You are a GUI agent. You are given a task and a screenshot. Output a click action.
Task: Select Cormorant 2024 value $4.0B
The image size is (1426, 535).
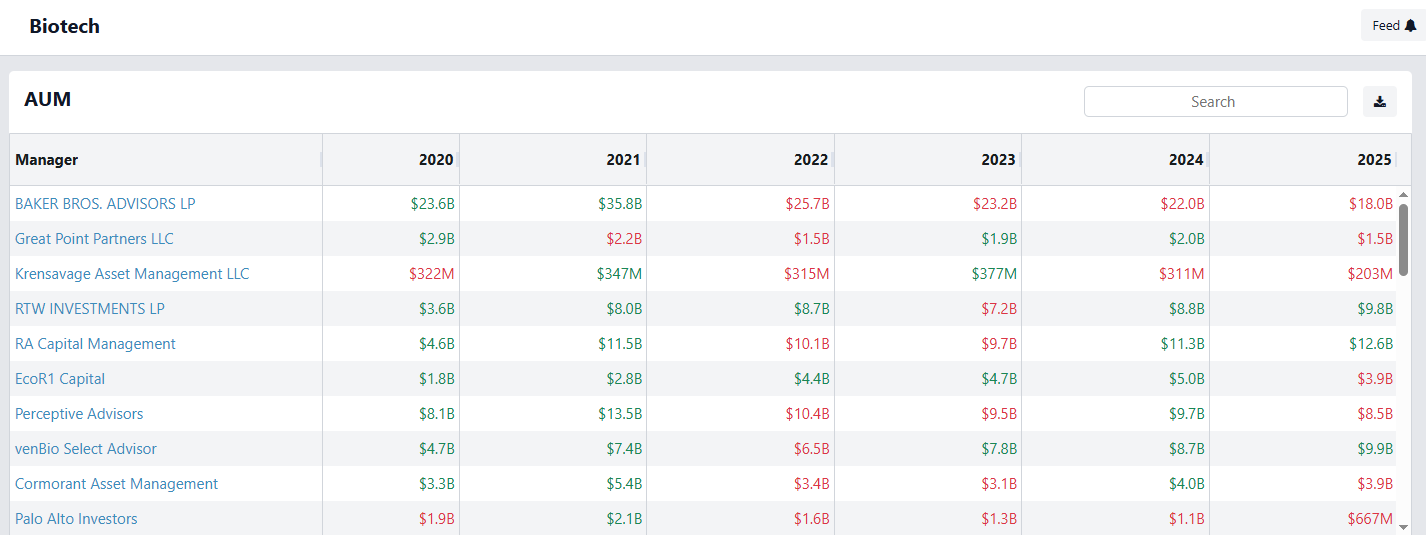point(1187,483)
